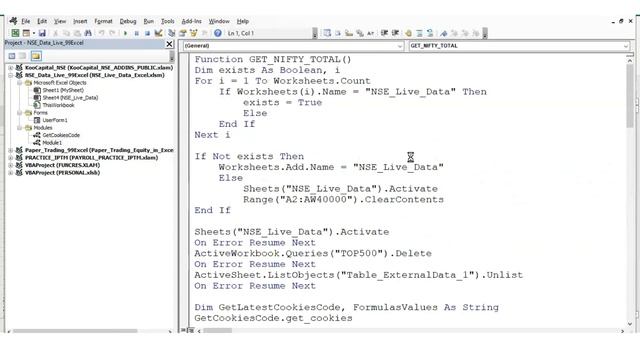640x360 pixels.
Task: Open the Properties Window toolbar icon
Action: point(182,33)
